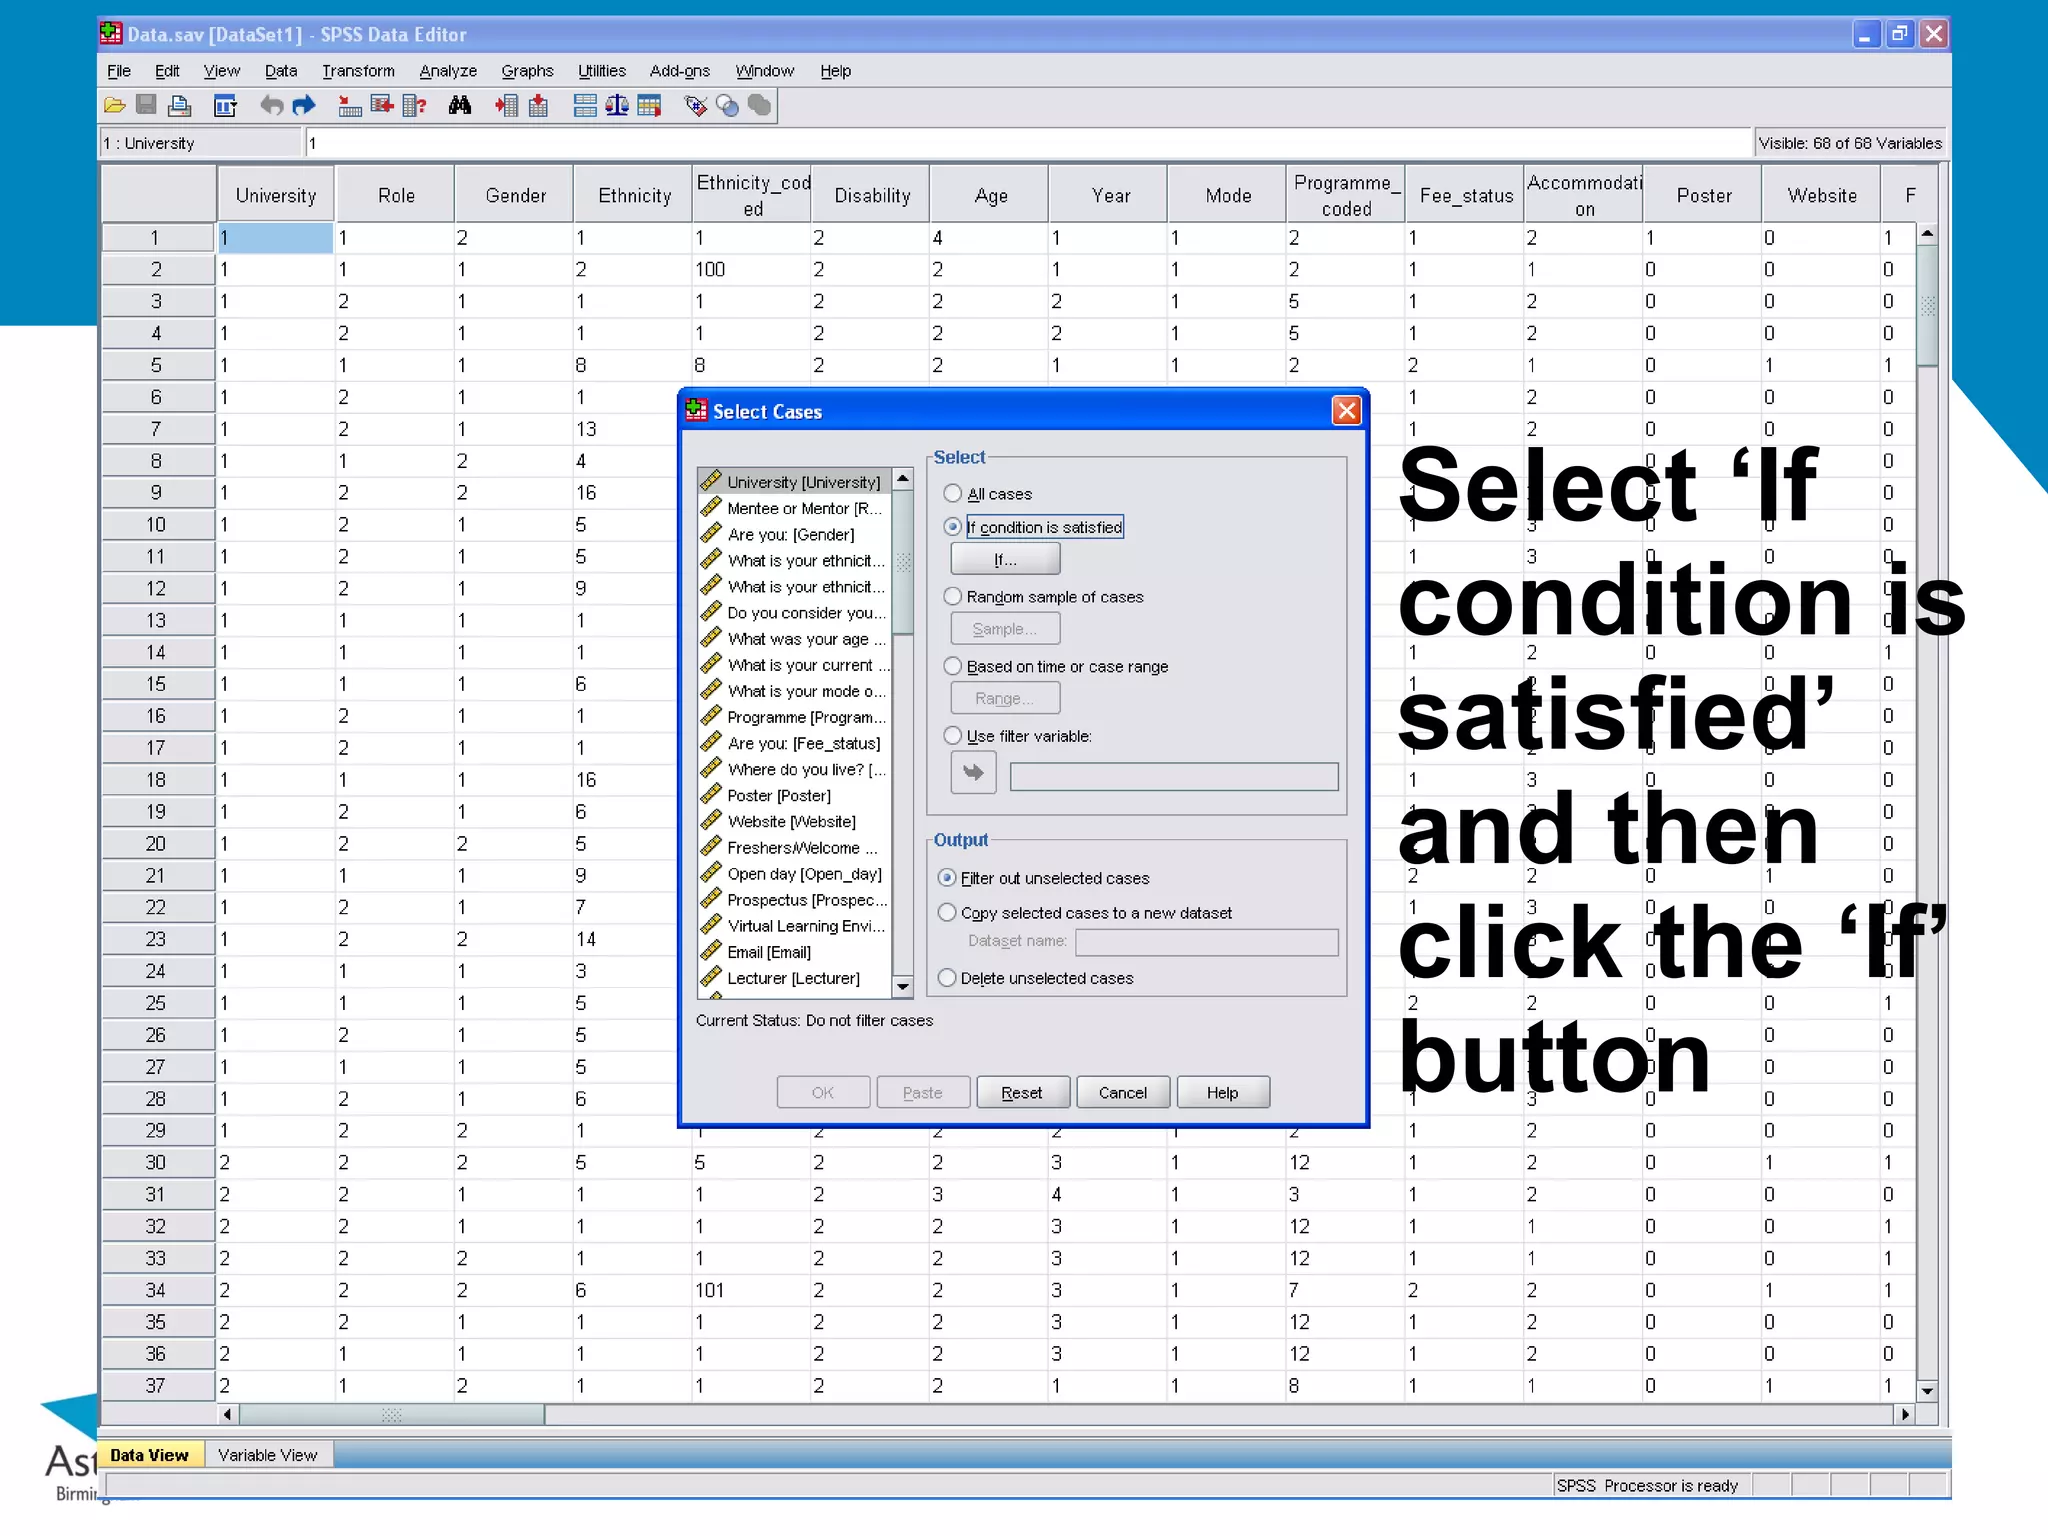Image resolution: width=2048 pixels, height=1536 pixels.
Task: Select Delete unselected cases option
Action: click(947, 977)
